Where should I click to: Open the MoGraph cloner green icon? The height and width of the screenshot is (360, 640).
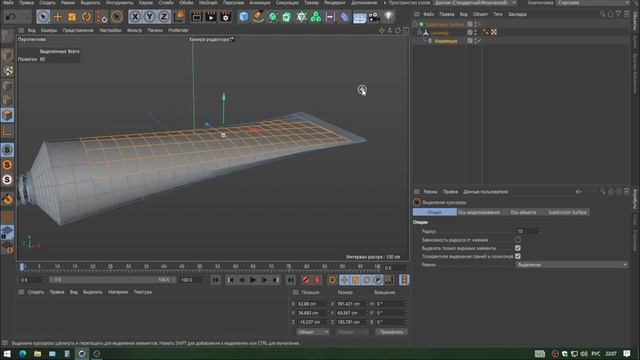[x=316, y=17]
